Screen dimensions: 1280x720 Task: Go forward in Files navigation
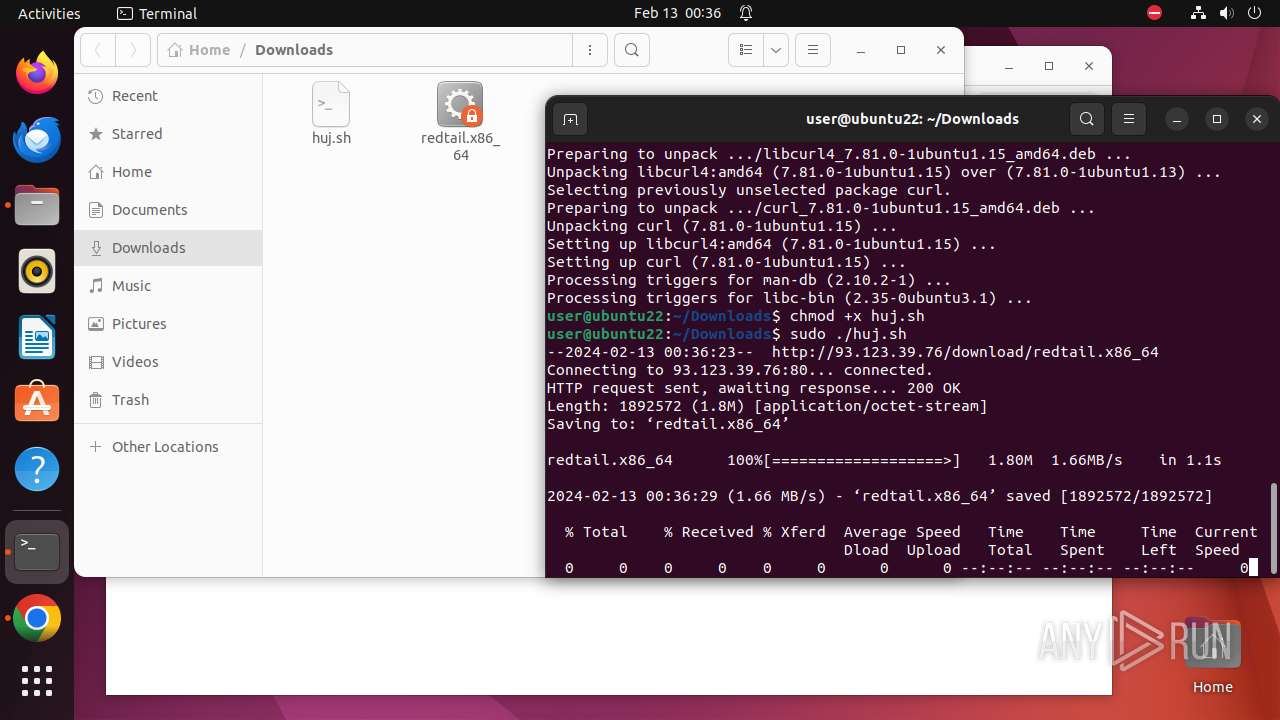click(x=133, y=50)
